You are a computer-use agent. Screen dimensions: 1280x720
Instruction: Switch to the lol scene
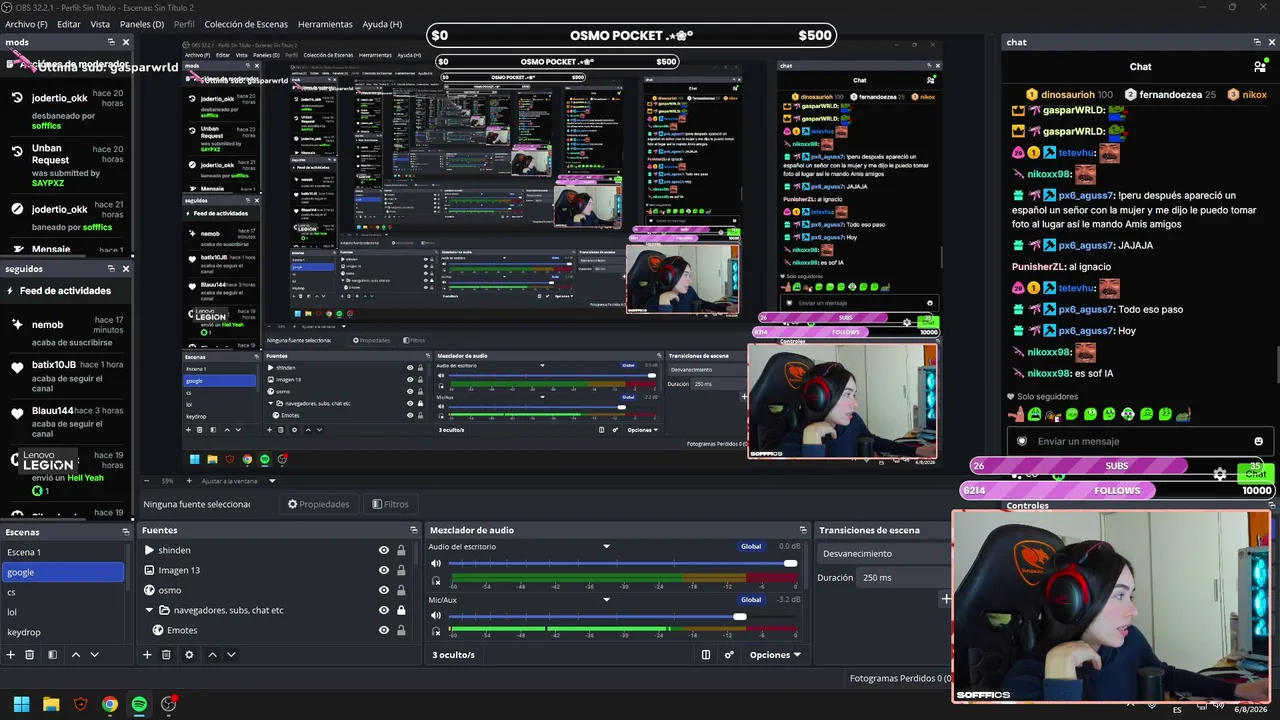click(x=64, y=612)
